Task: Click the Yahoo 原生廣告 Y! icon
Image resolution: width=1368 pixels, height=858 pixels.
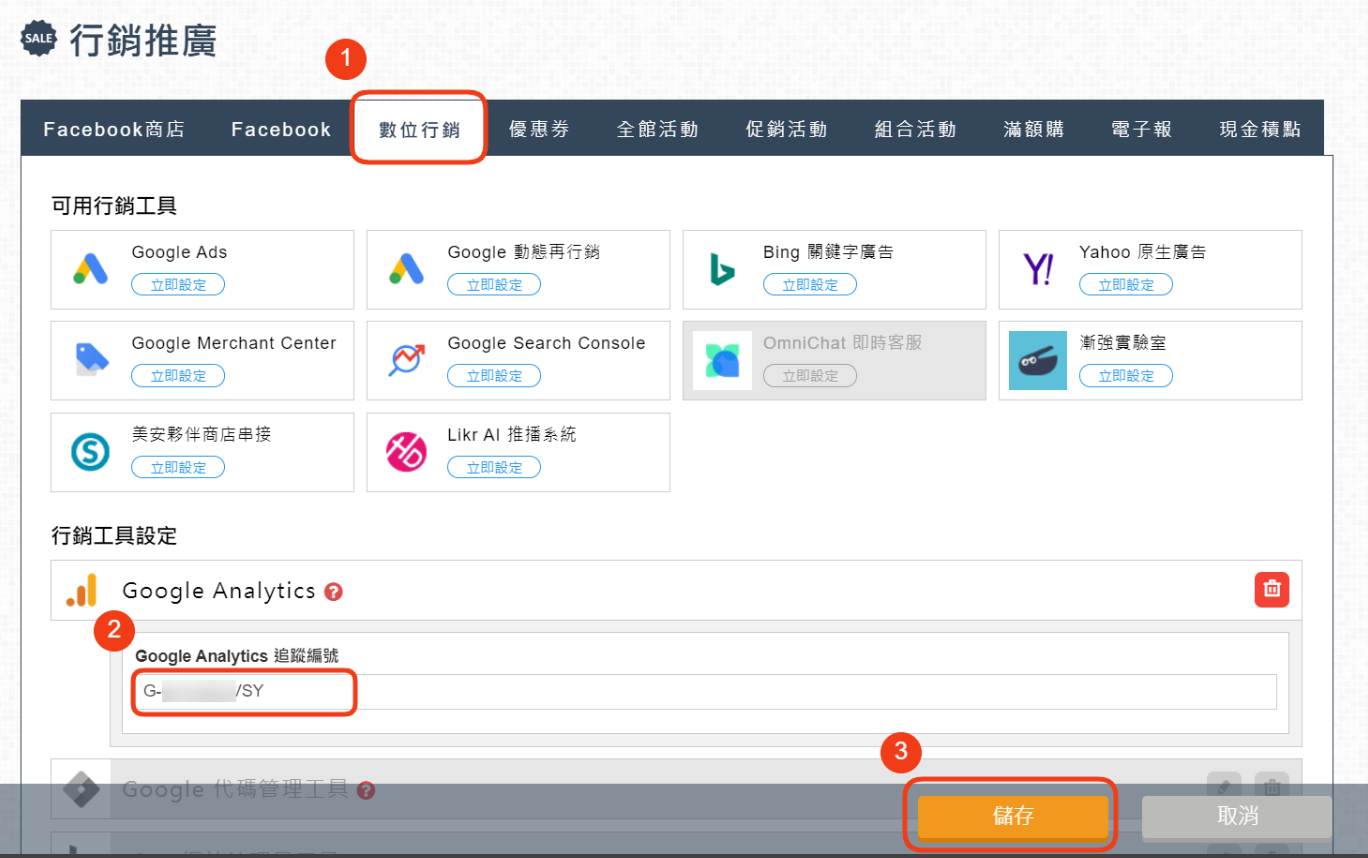Action: tap(1038, 267)
